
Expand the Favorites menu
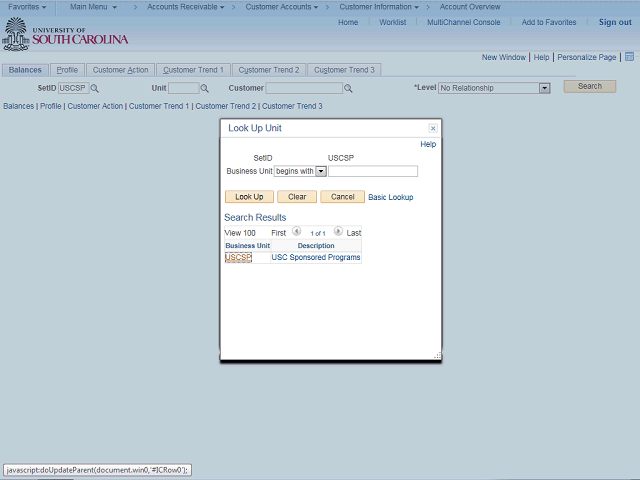27,7
